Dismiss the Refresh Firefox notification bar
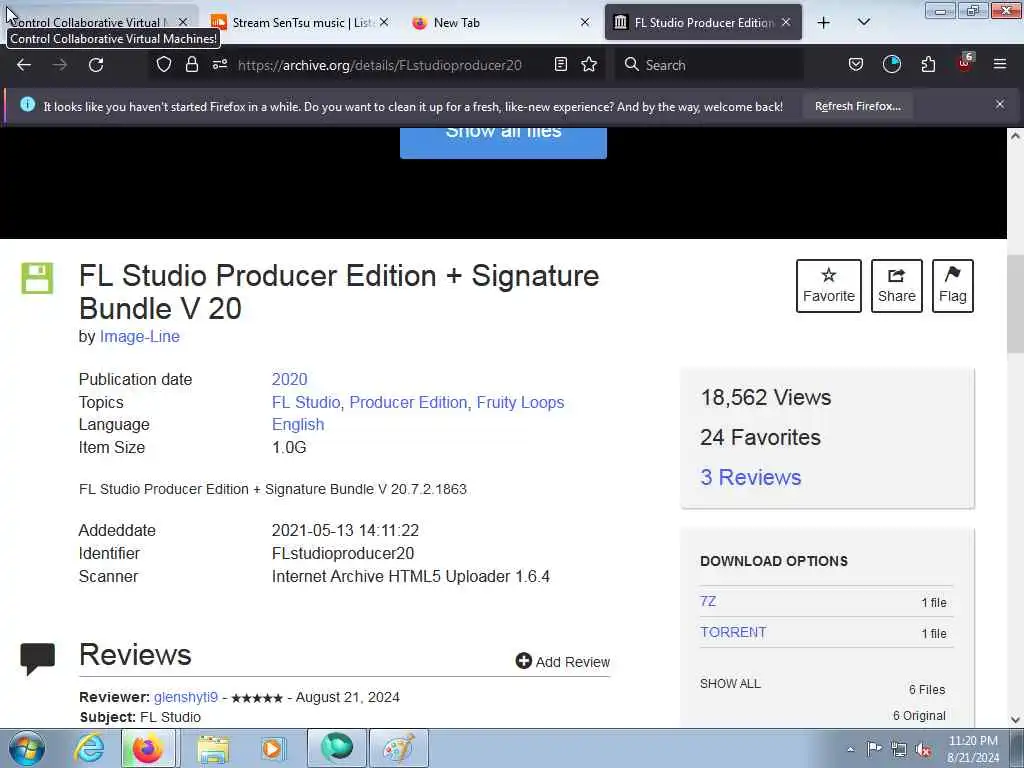 (999, 104)
